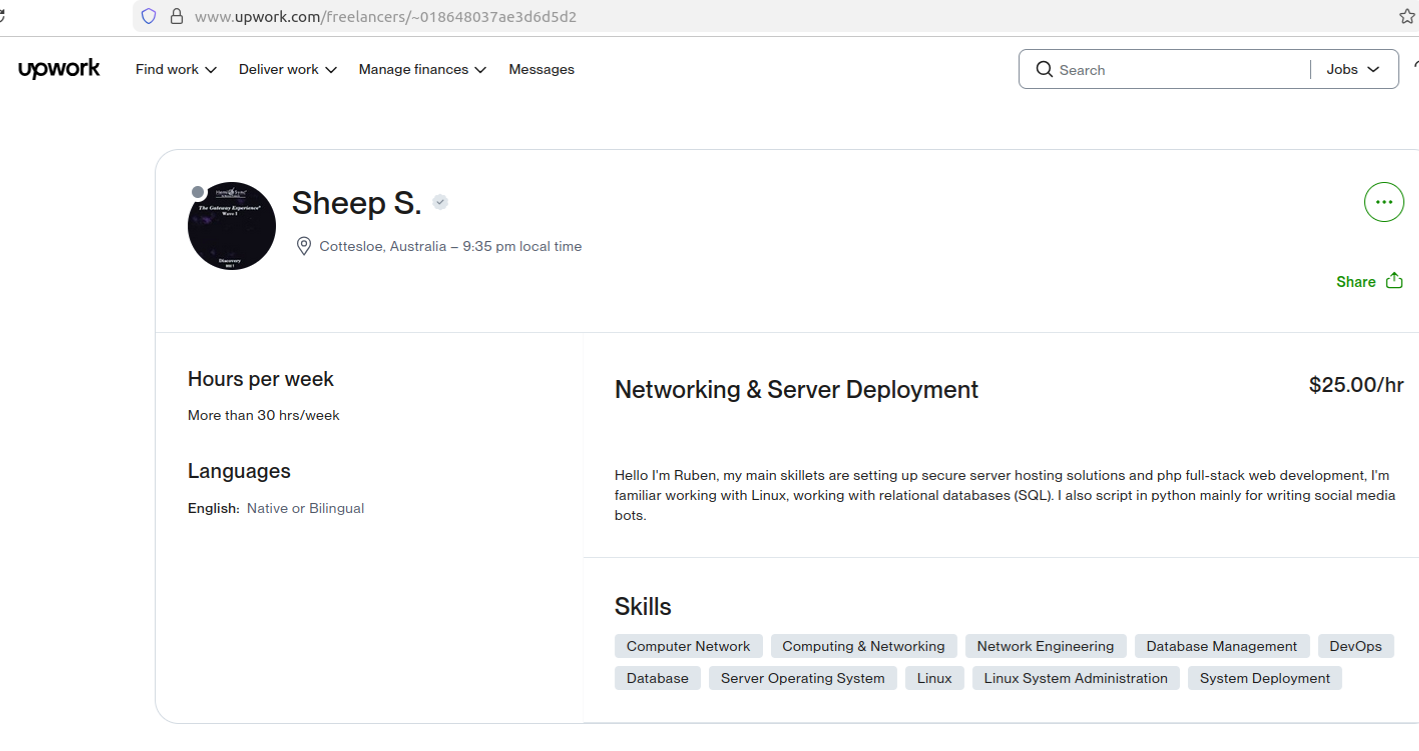Click the browser shield tracking protection icon
The image size is (1419, 751).
[148, 16]
